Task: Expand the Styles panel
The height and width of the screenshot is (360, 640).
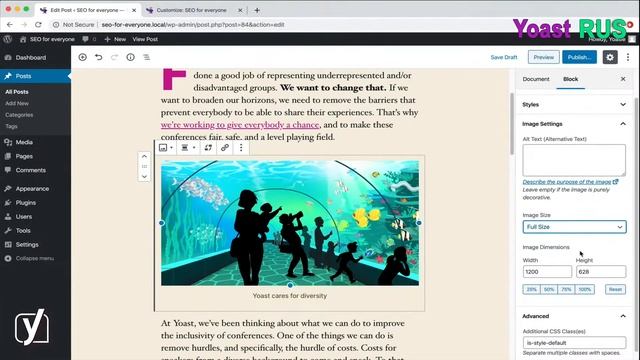Action: click(x=575, y=104)
